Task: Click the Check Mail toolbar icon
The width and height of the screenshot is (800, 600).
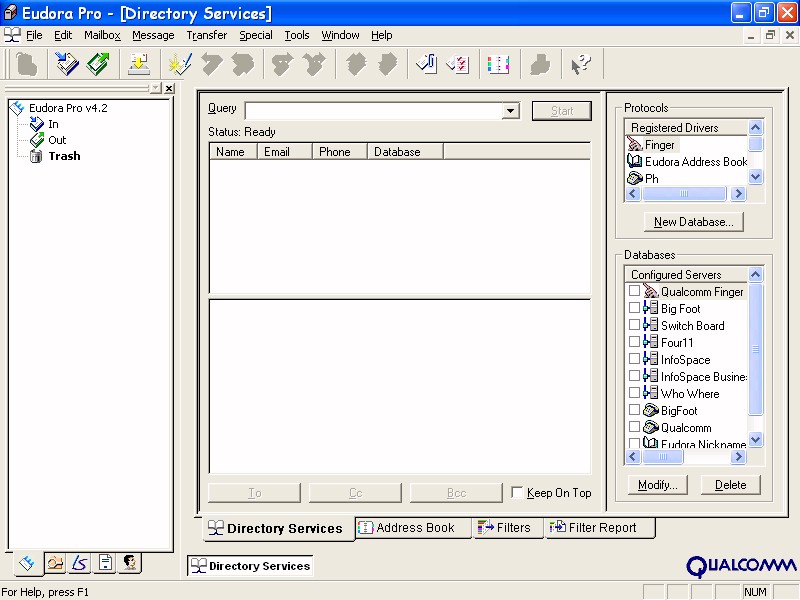Action: [138, 64]
